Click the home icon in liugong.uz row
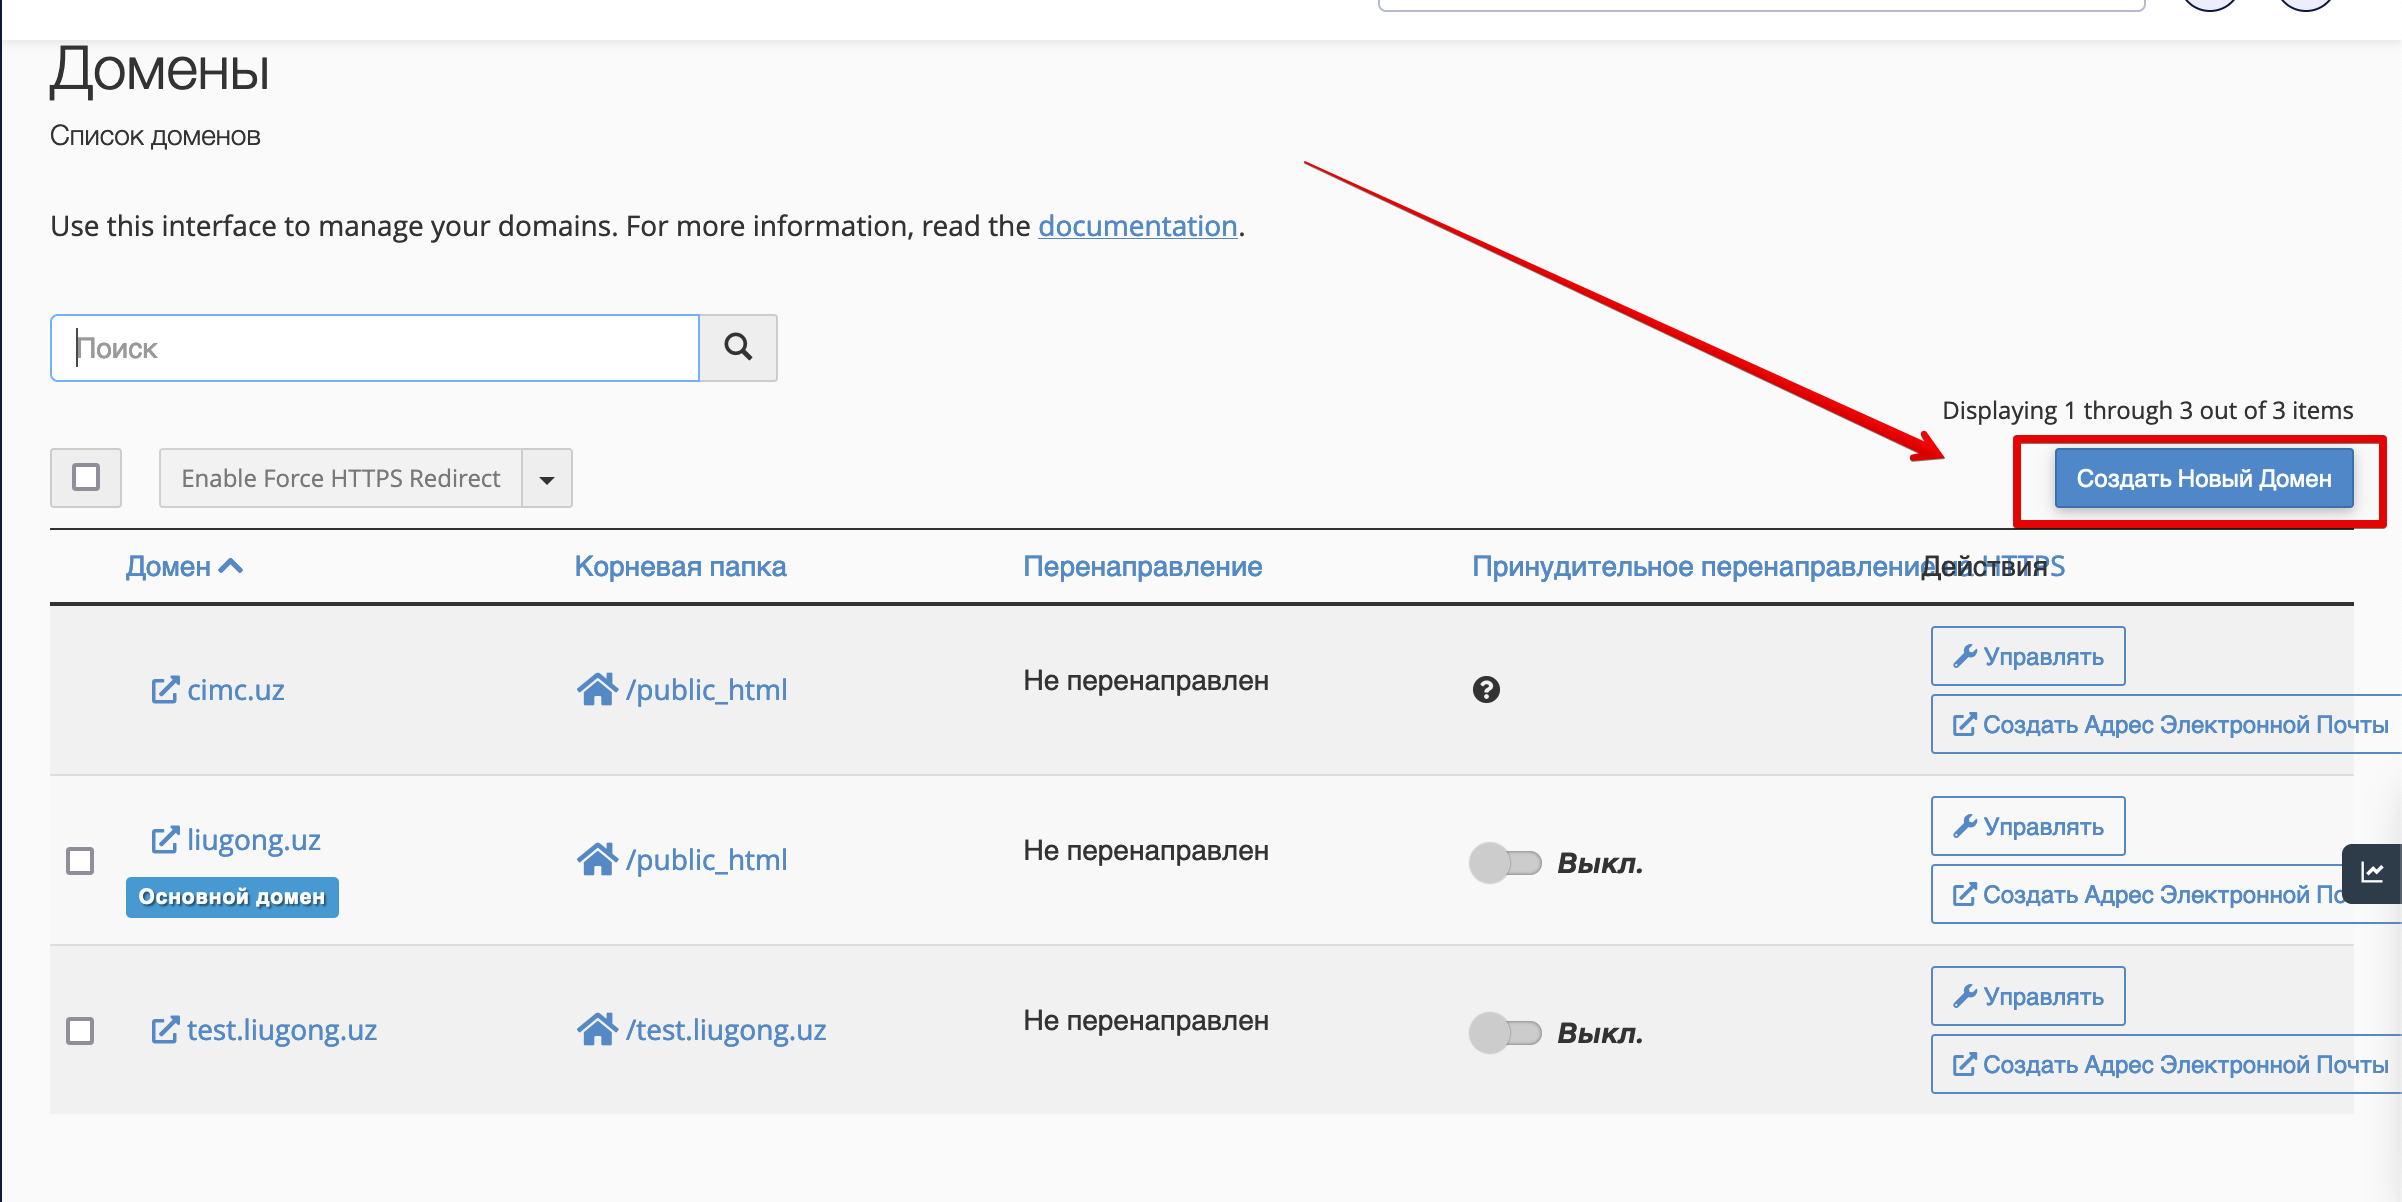 pos(597,859)
